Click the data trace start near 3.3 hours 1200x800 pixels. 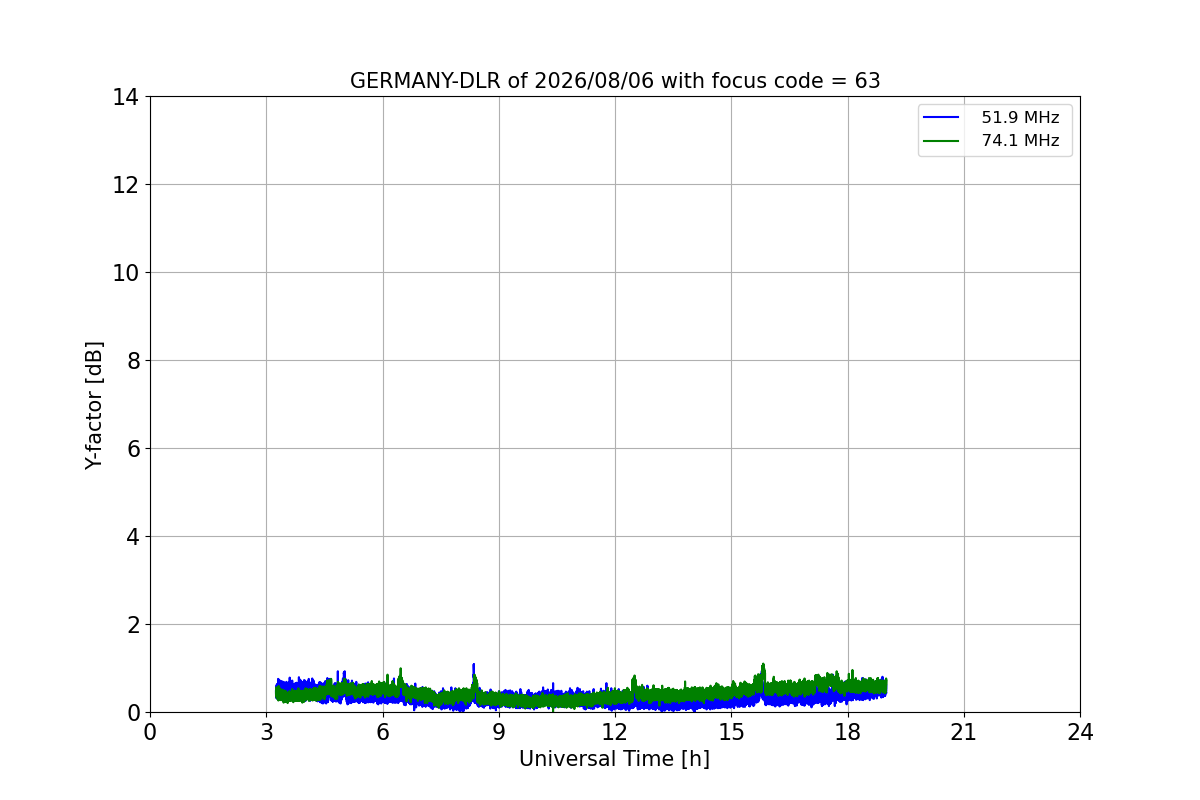pos(277,690)
